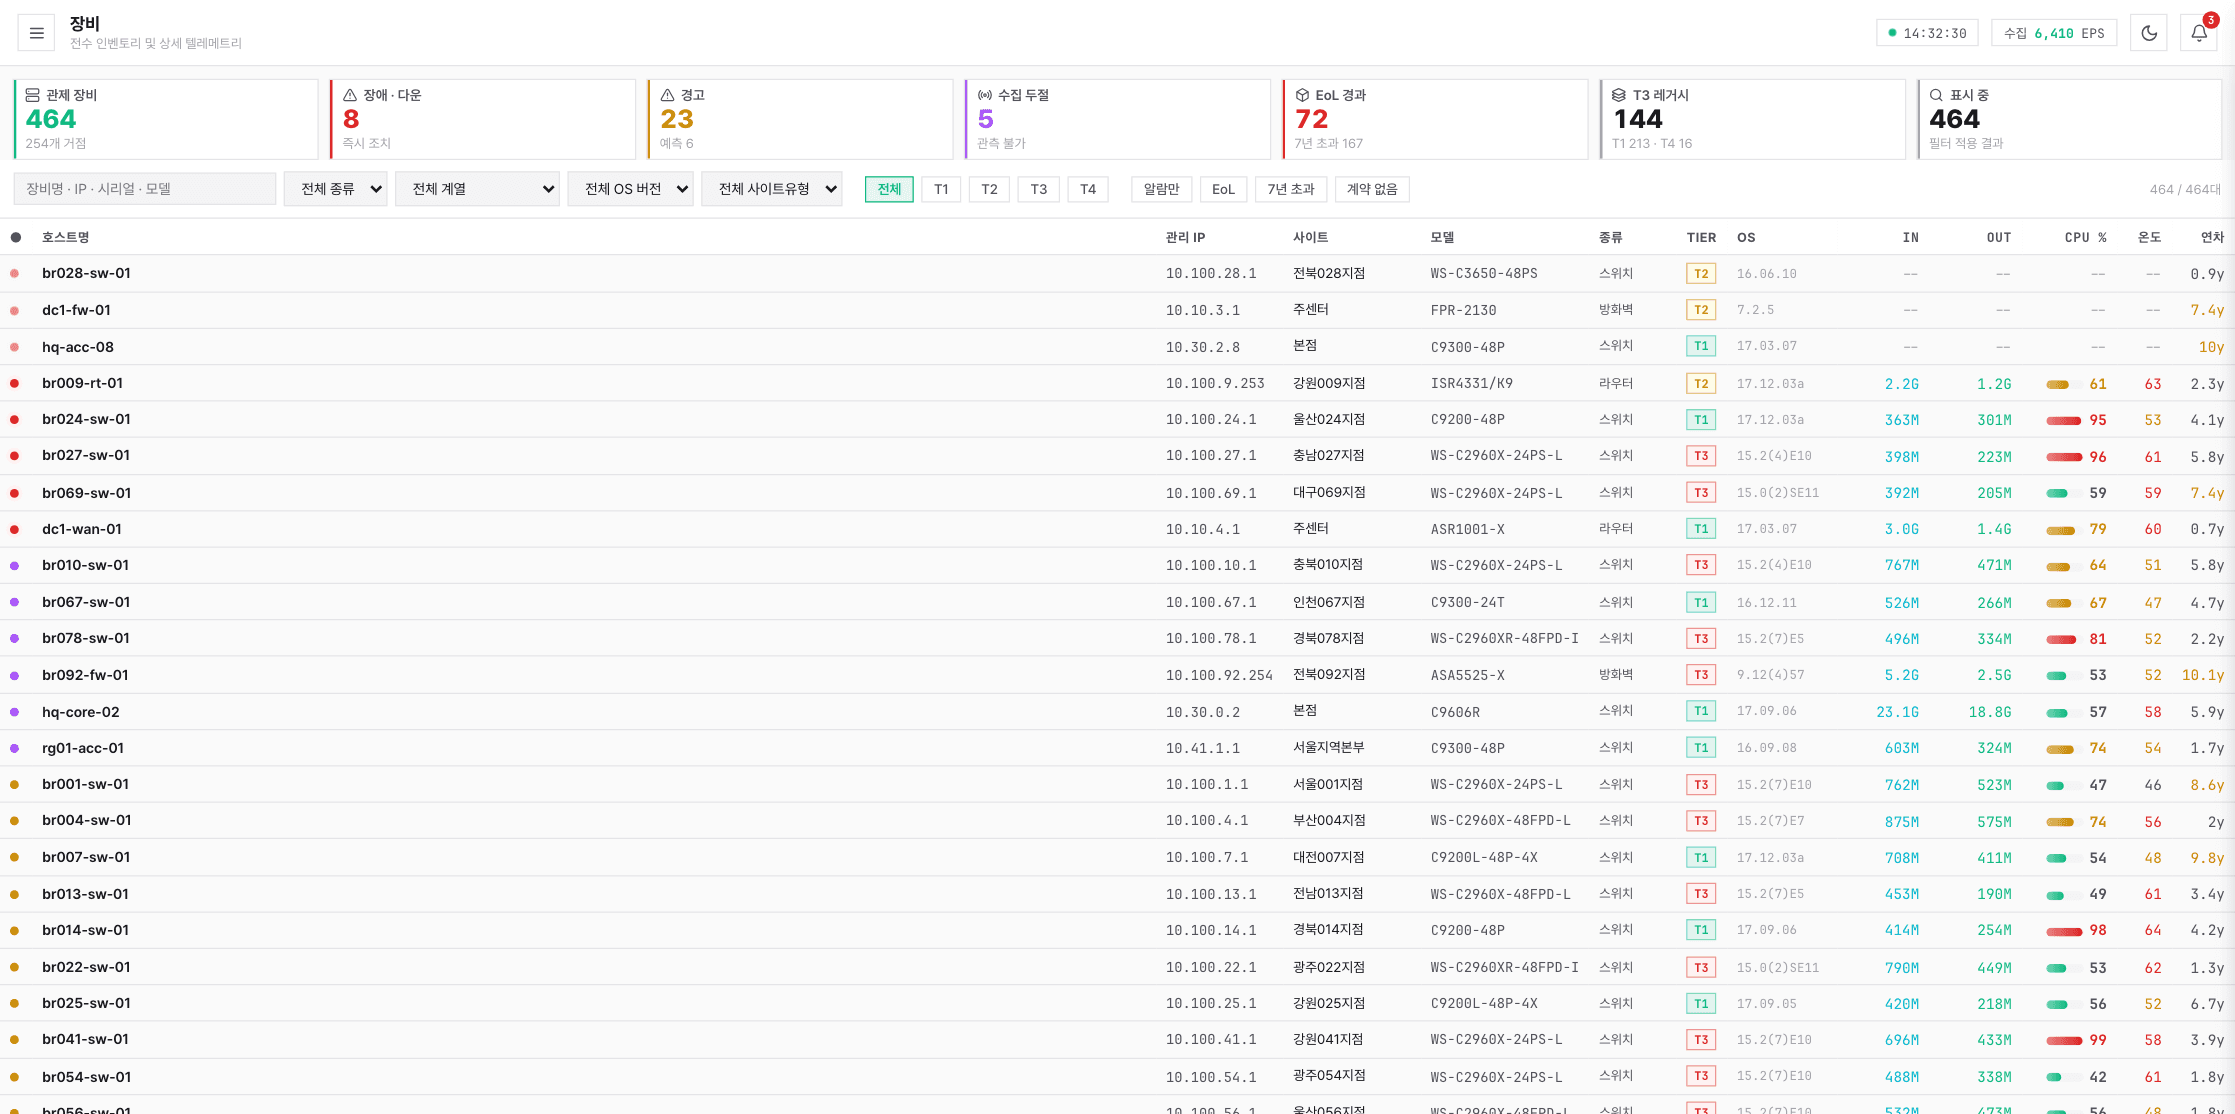
Task: Click the signal icon on 수집 두절 card
Action: point(985,95)
